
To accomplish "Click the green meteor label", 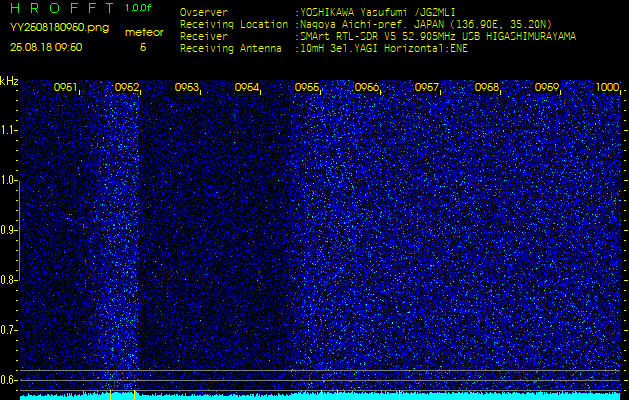I will [144, 33].
